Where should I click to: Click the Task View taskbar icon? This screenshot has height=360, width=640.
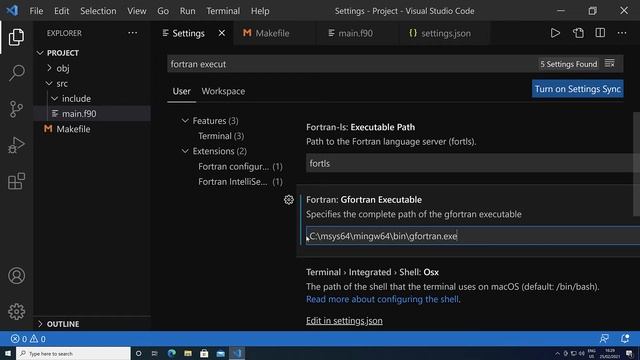point(154,353)
